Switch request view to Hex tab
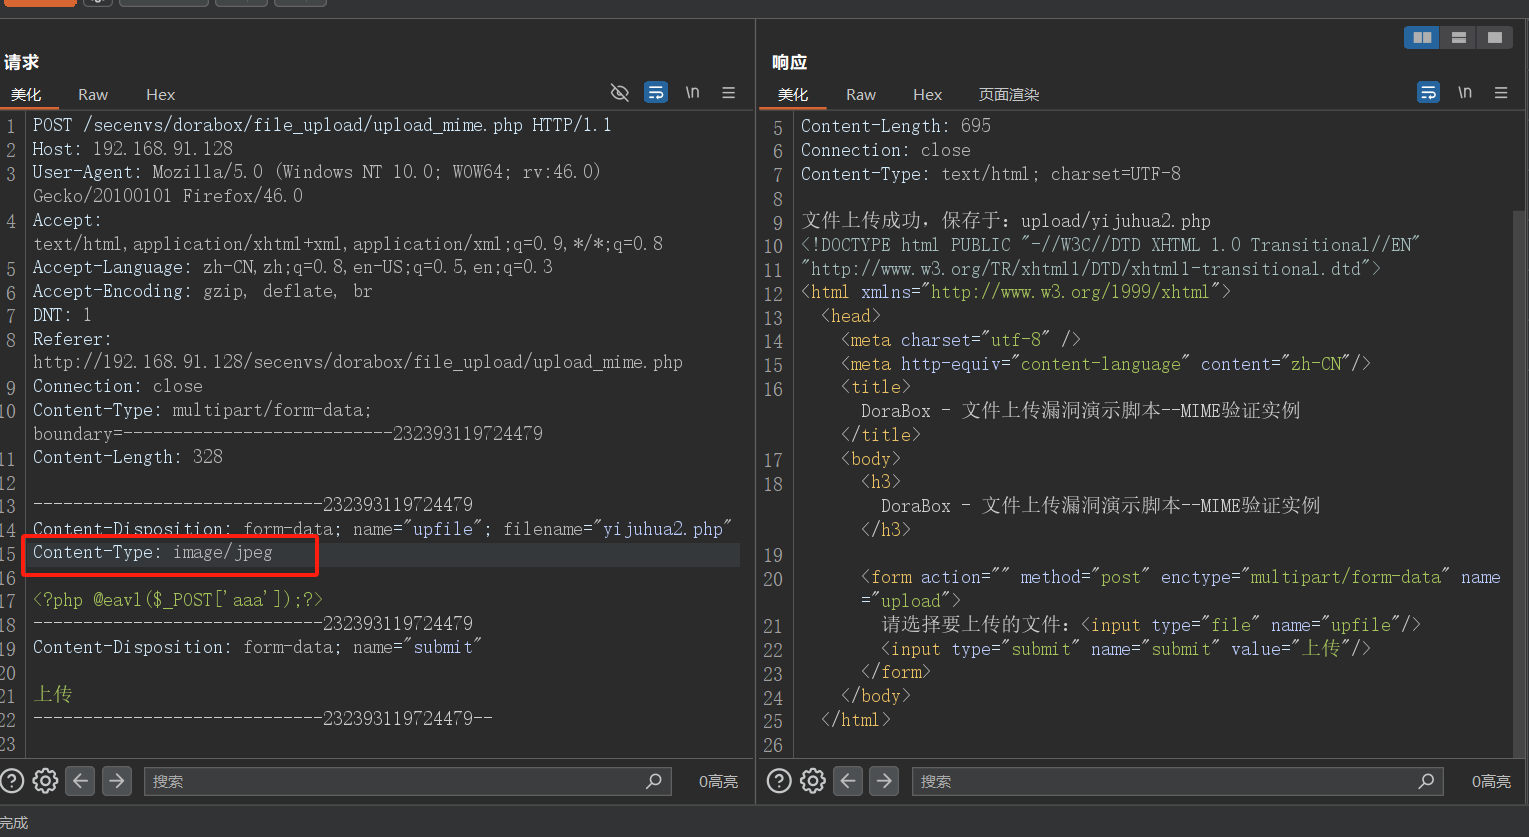1529x837 pixels. pos(160,95)
